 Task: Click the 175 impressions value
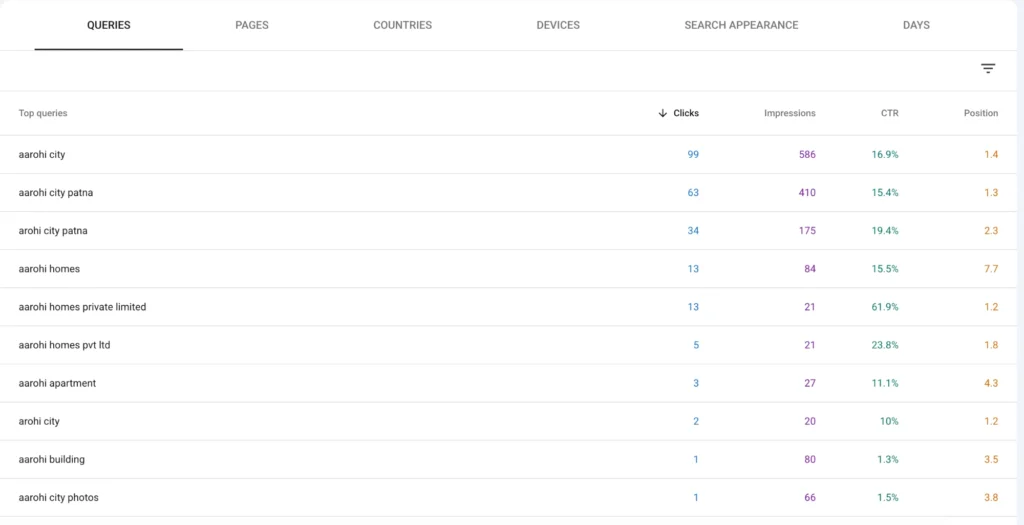coord(807,231)
